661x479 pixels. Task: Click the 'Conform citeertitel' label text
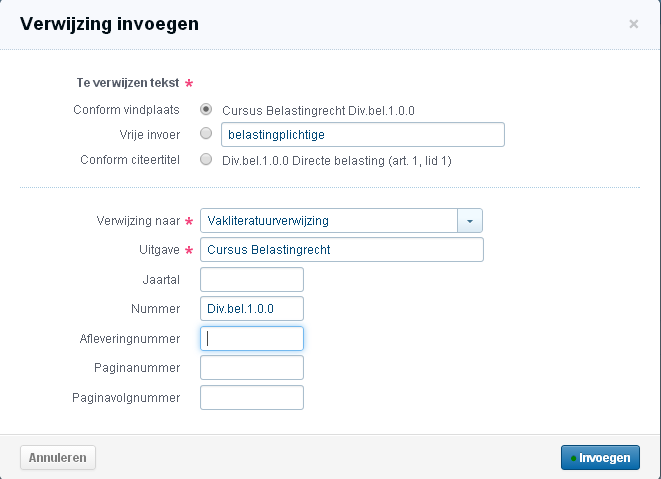[x=130, y=159]
